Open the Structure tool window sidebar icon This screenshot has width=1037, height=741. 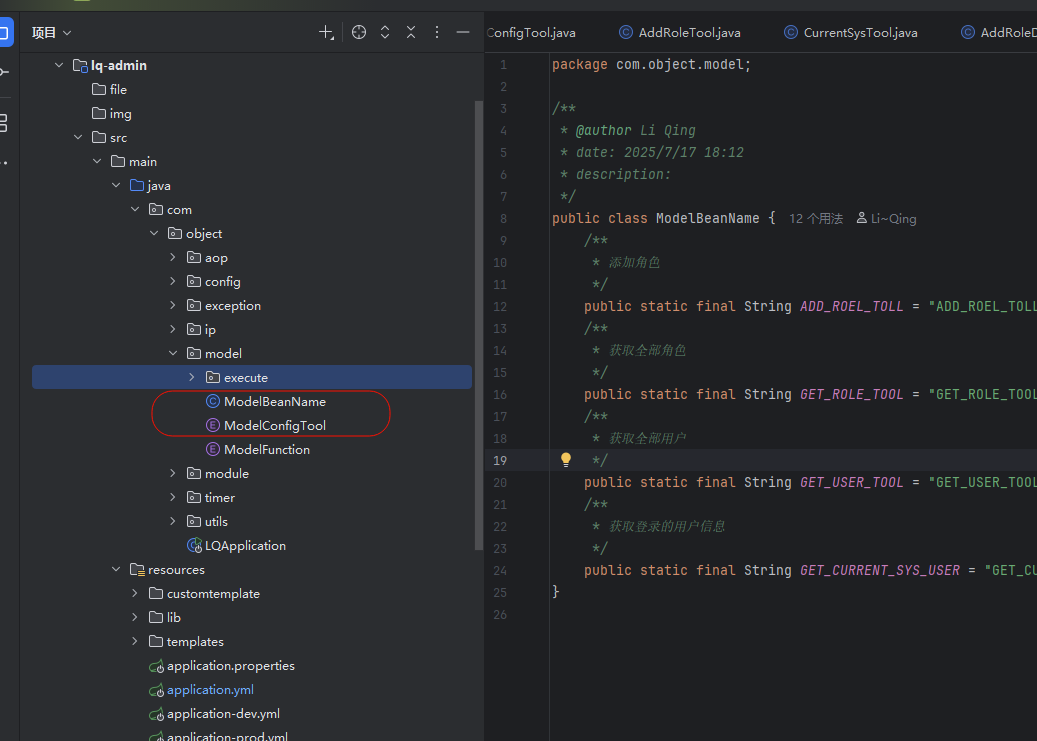4,123
